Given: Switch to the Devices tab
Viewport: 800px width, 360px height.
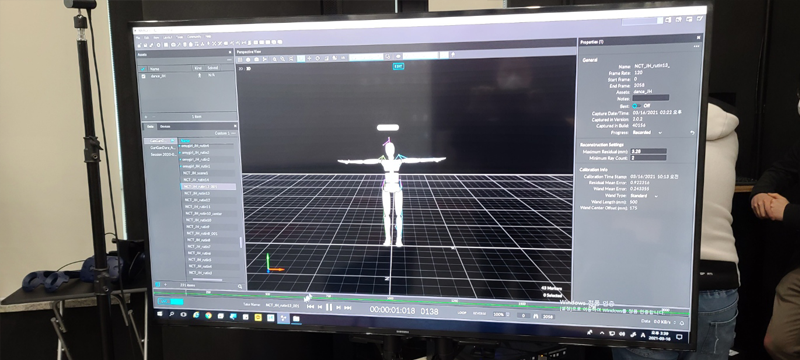Looking at the screenshot, I should [x=165, y=126].
